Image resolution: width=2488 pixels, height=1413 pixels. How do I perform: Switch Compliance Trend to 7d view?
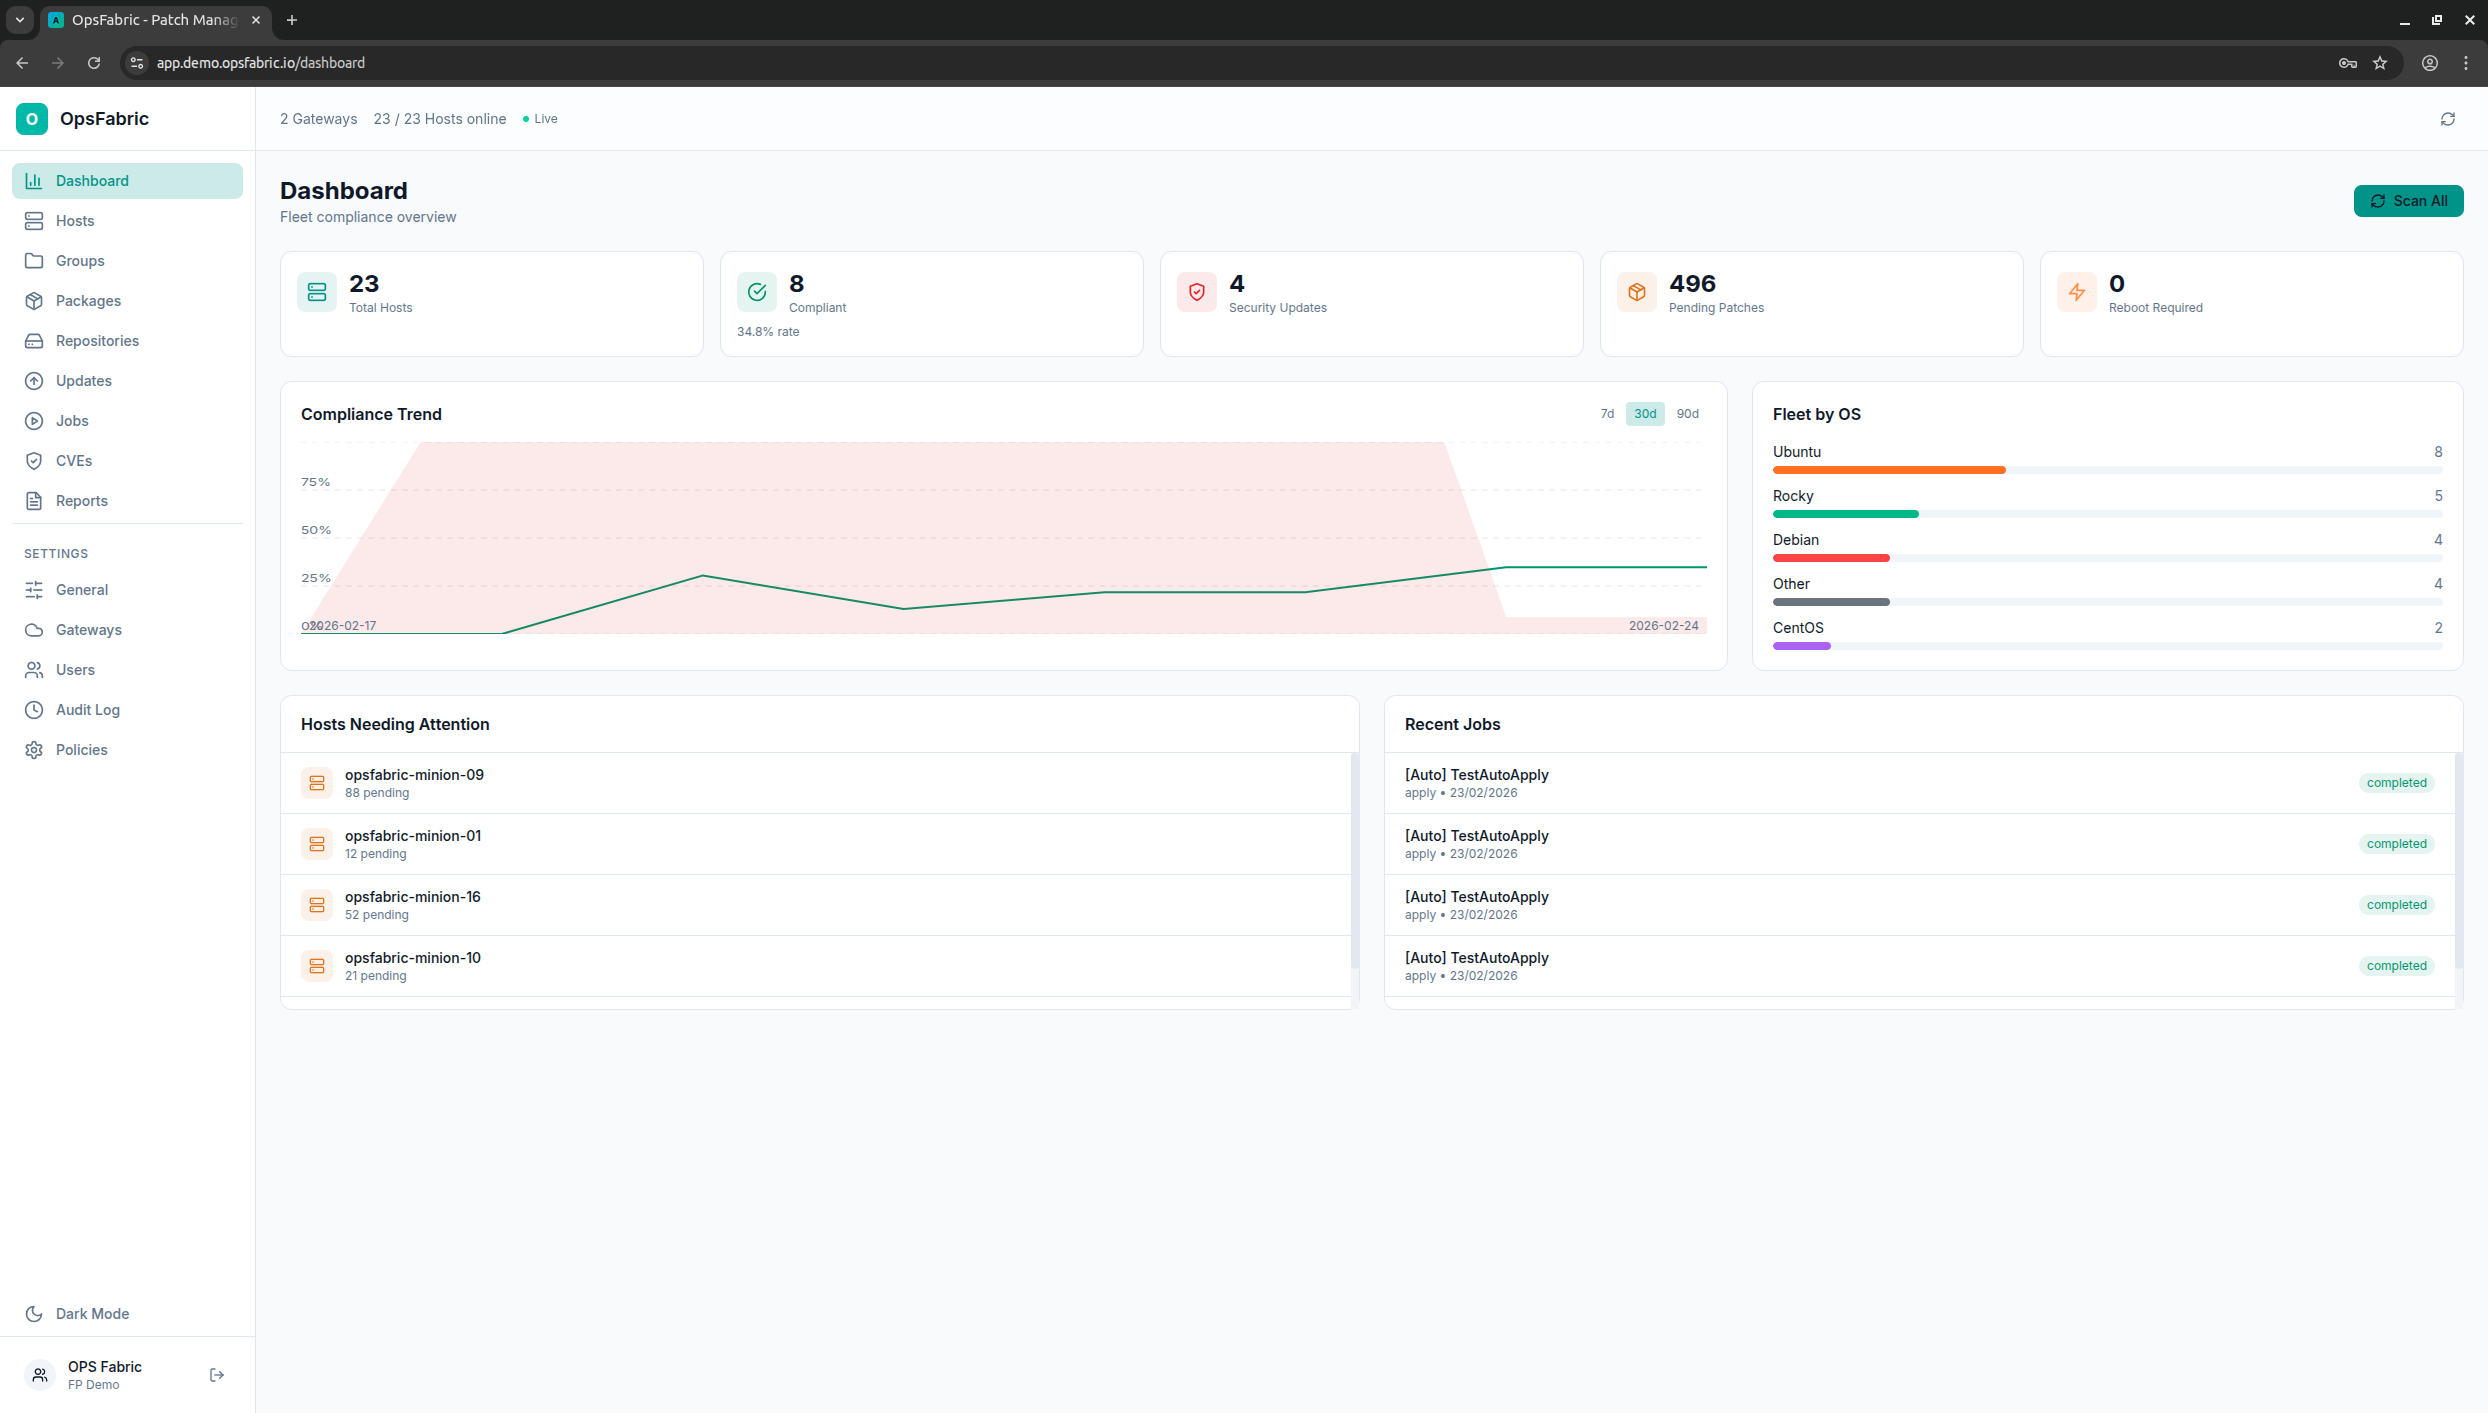(x=1606, y=413)
